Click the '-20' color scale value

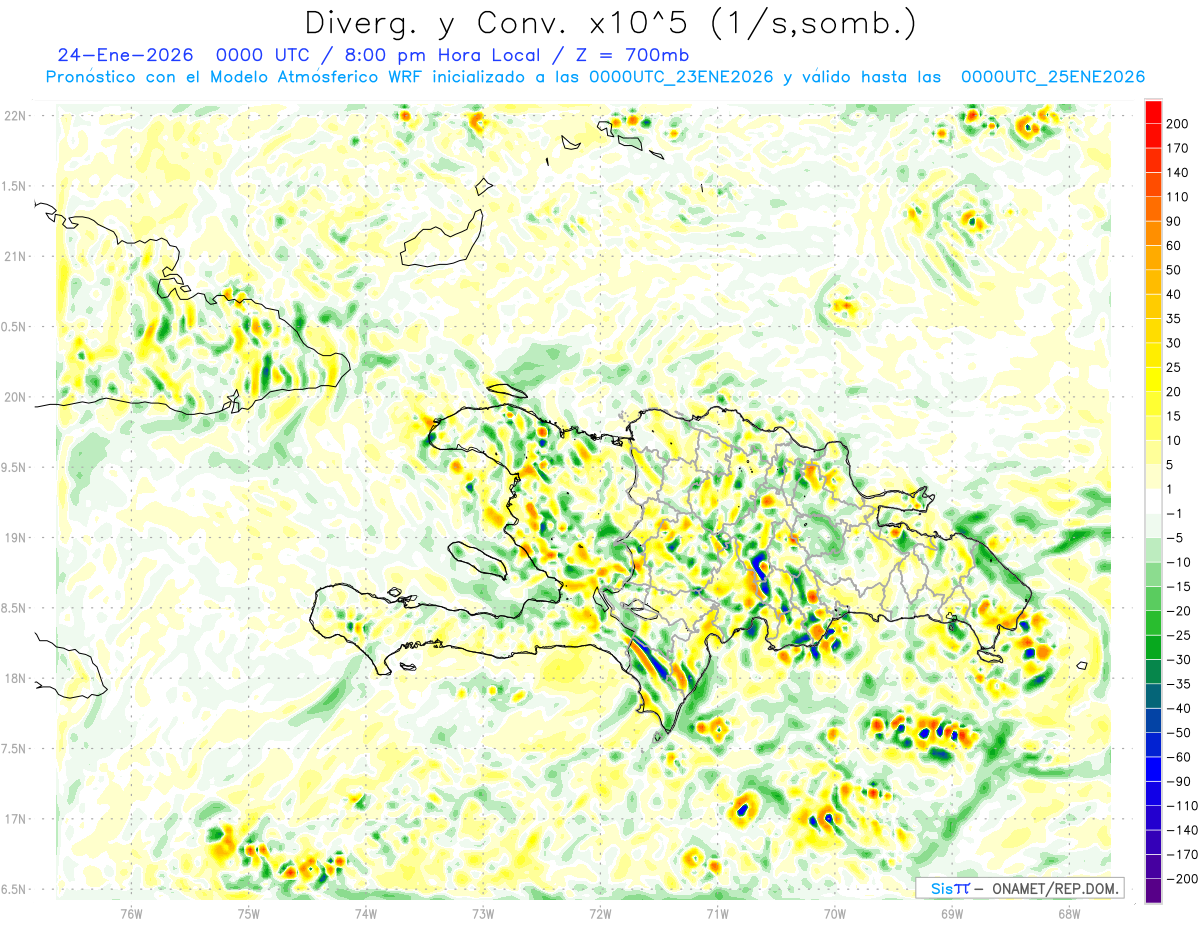[x=1178, y=611]
